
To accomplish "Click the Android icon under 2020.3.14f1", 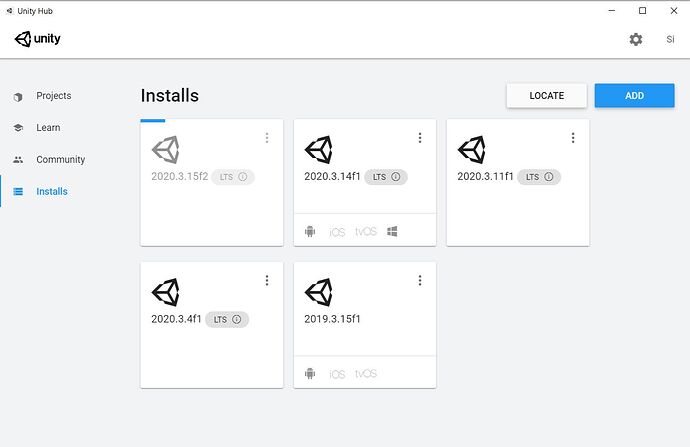I will [310, 231].
